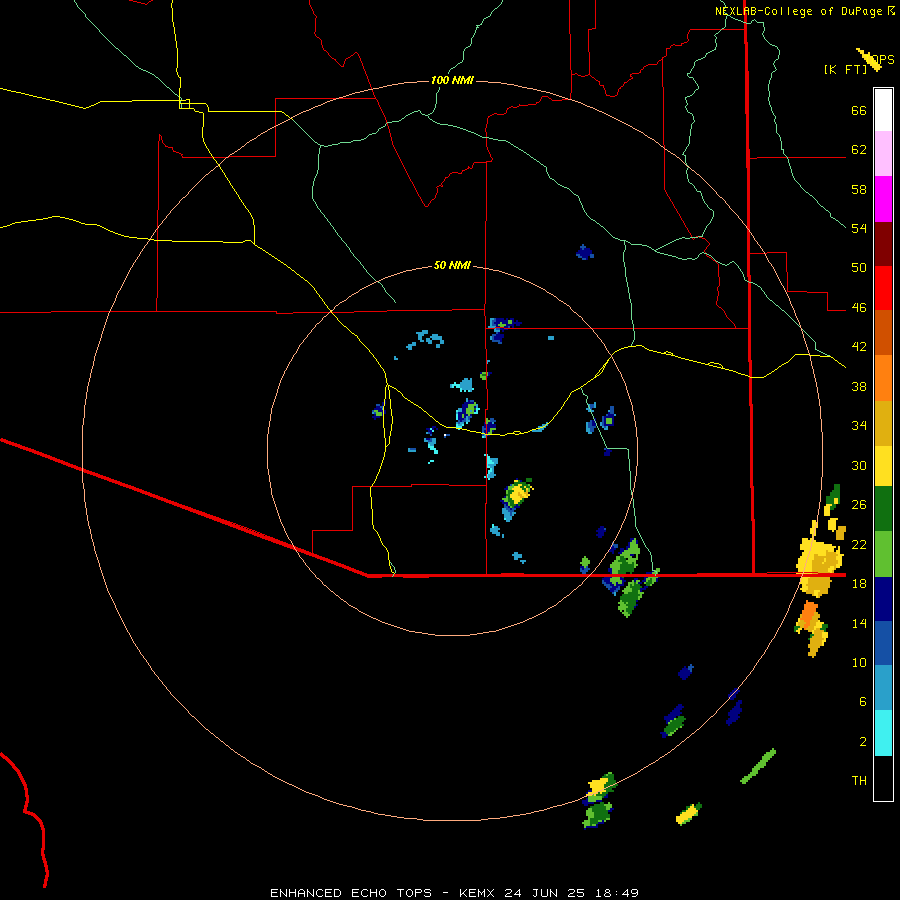This screenshot has width=900, height=900.
Task: Click the "58" legend value
Action: (859, 189)
